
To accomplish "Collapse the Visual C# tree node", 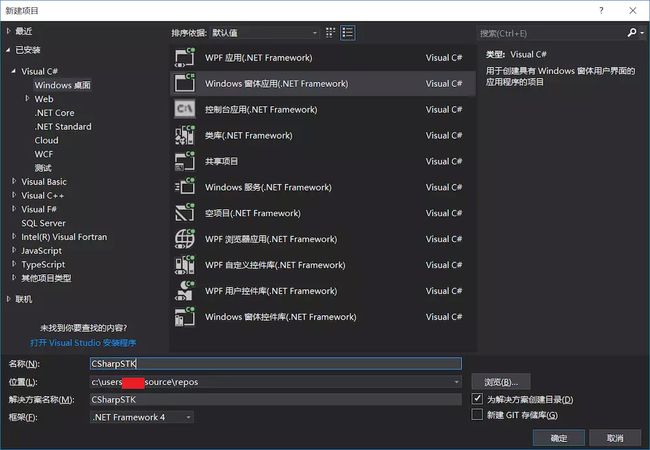I will tap(14, 71).
